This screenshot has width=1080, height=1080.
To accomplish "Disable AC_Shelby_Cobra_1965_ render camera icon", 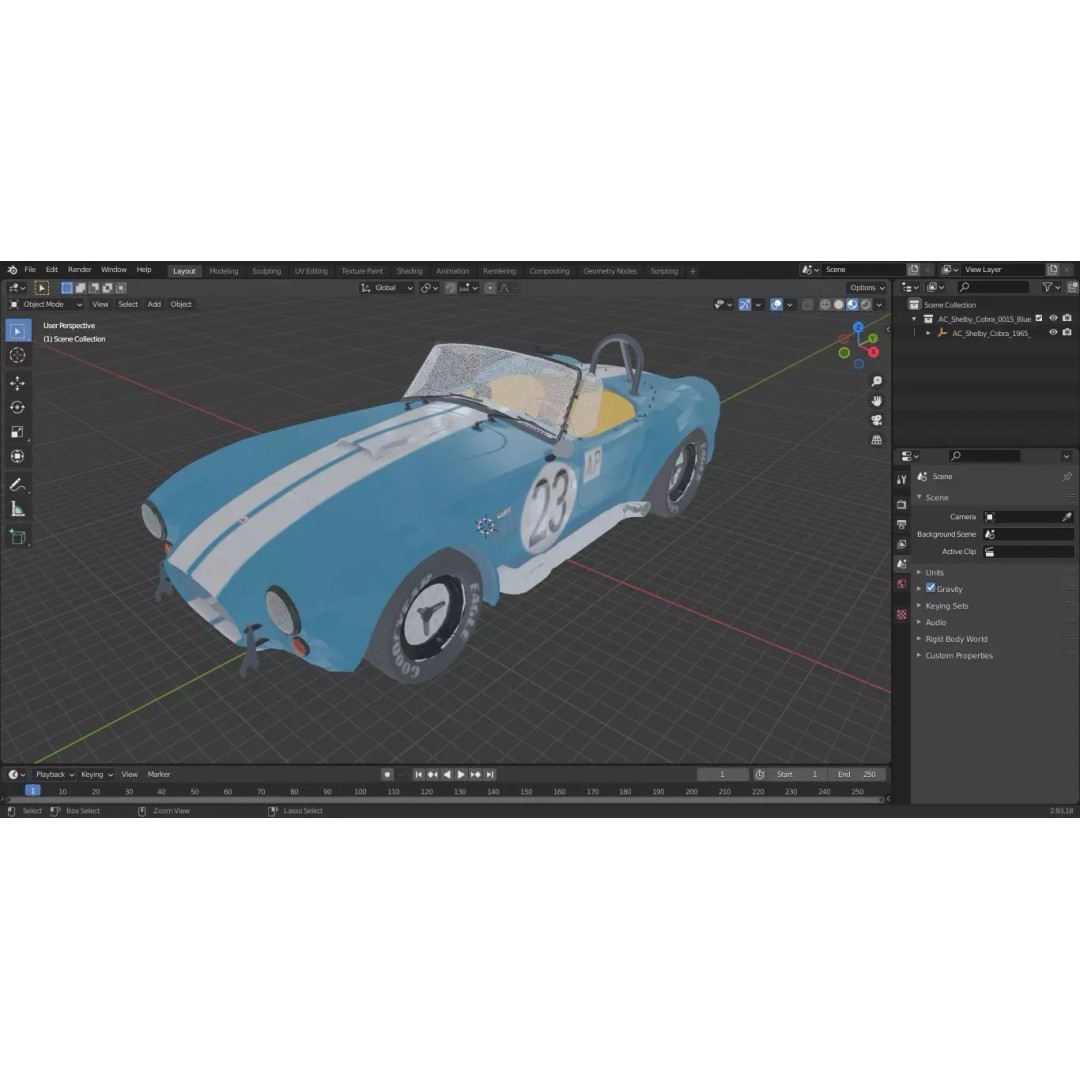I will tap(1067, 332).
